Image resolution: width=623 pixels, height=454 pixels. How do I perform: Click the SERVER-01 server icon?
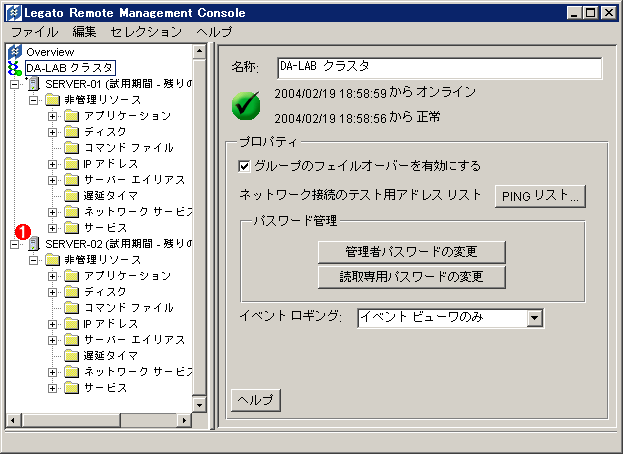tap(34, 84)
